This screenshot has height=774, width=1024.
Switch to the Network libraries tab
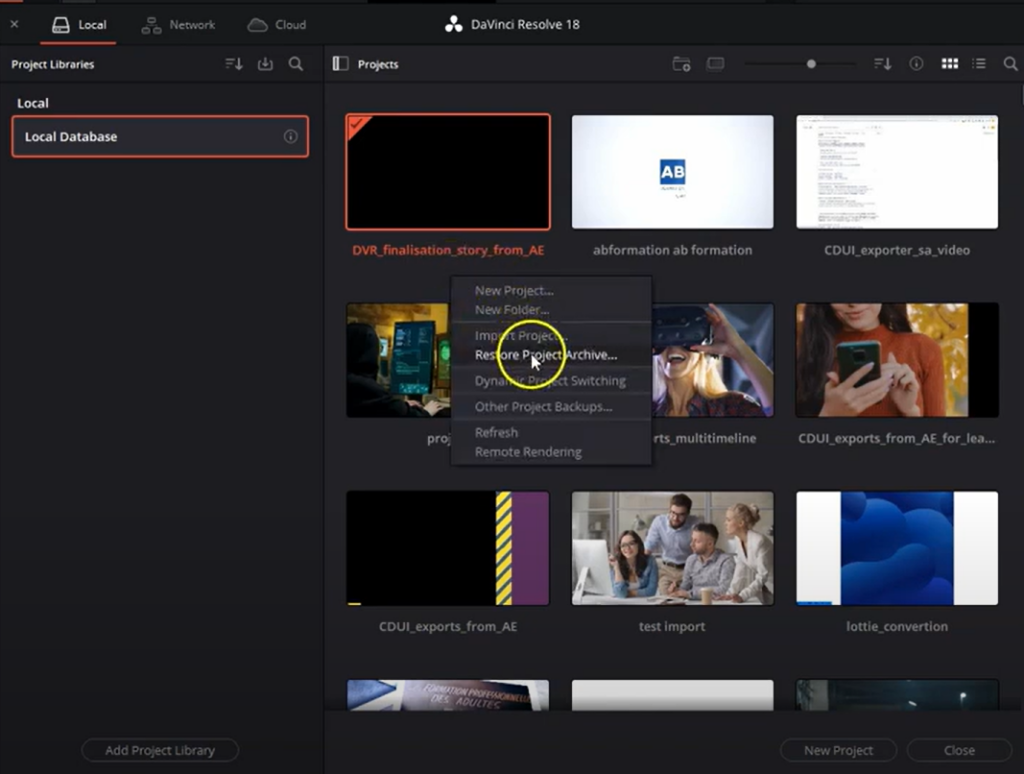click(178, 24)
